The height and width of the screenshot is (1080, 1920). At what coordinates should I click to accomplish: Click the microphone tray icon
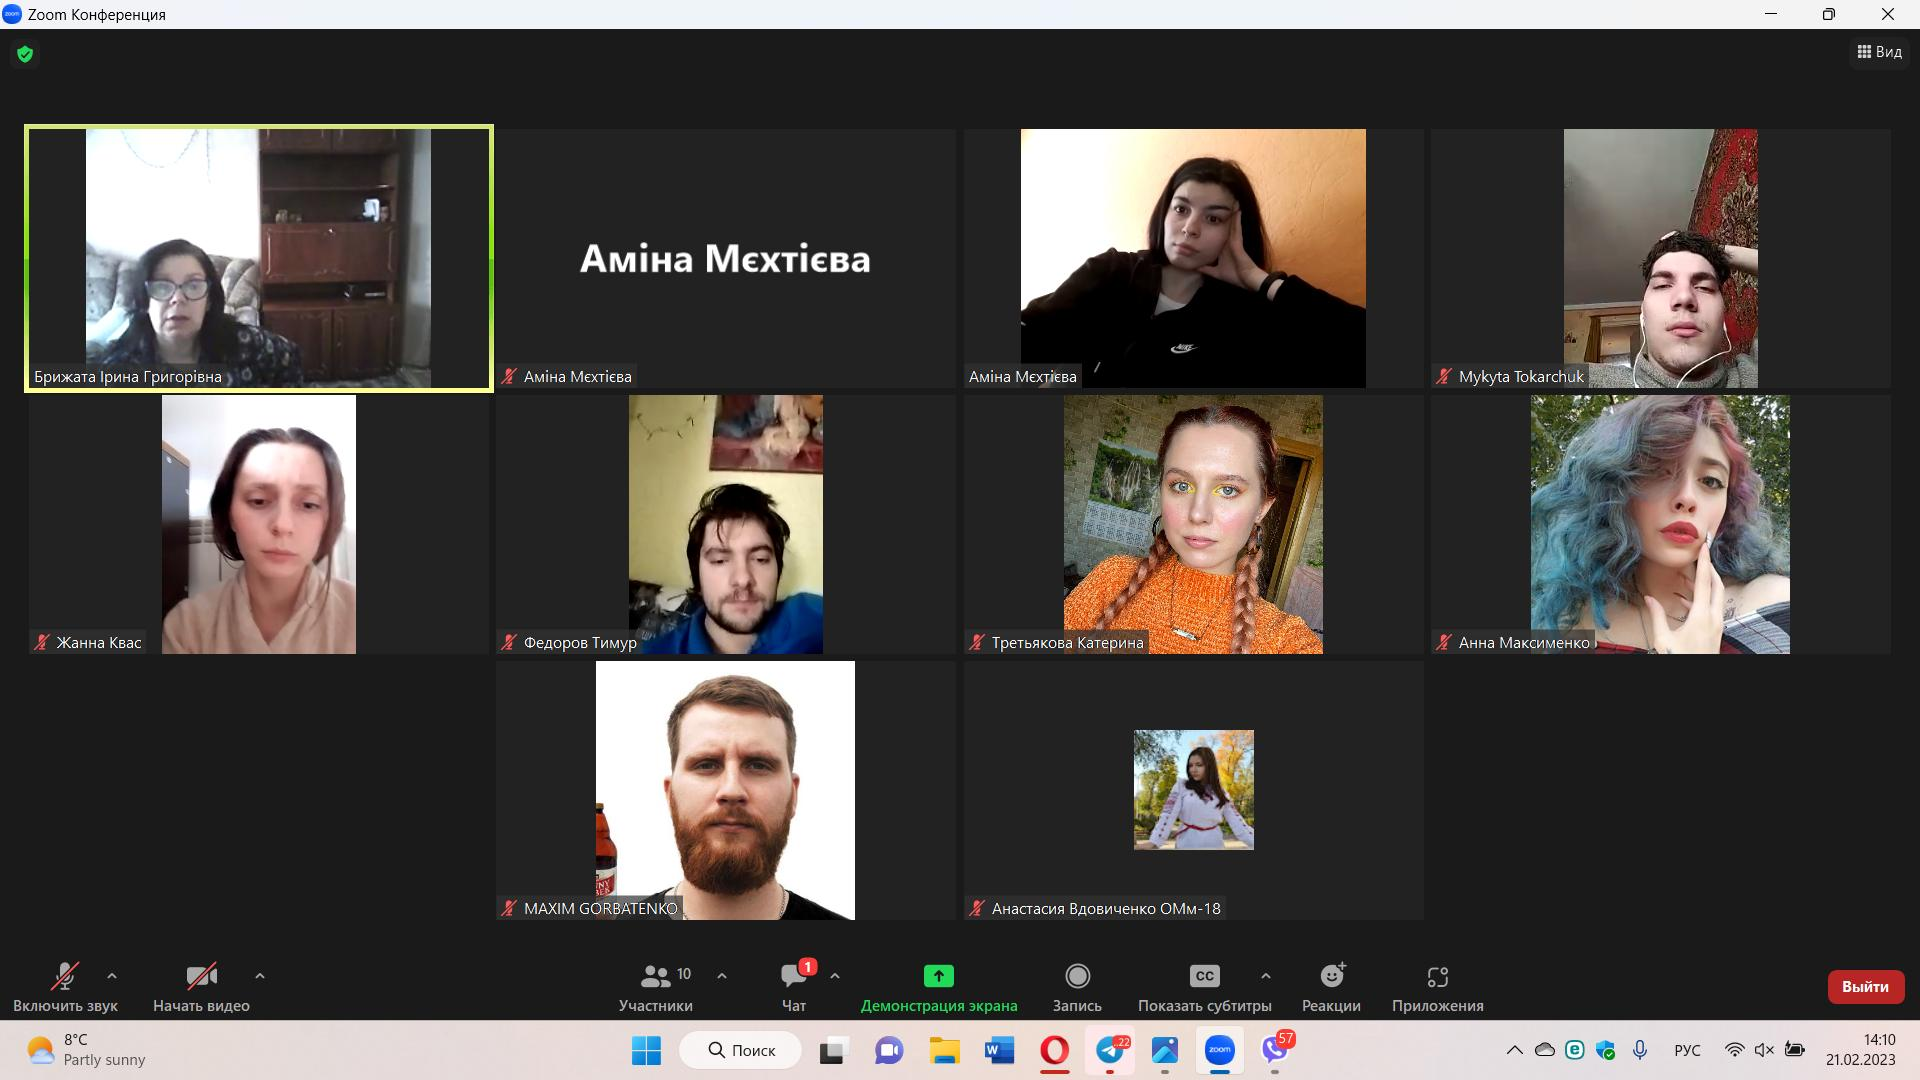(1640, 1050)
